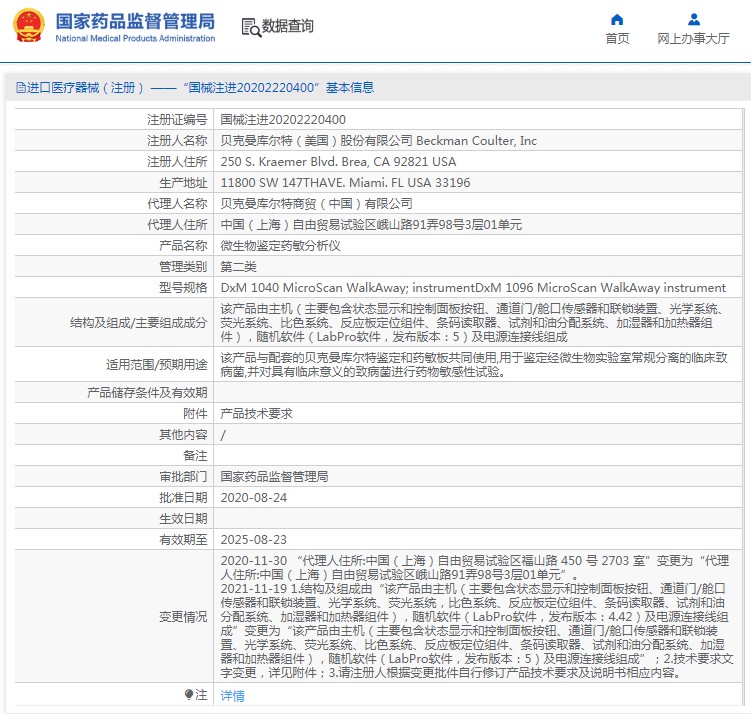The width and height of the screenshot is (751, 714).
Task: Select registration number 国械注进20202220400 value
Action: (283, 119)
